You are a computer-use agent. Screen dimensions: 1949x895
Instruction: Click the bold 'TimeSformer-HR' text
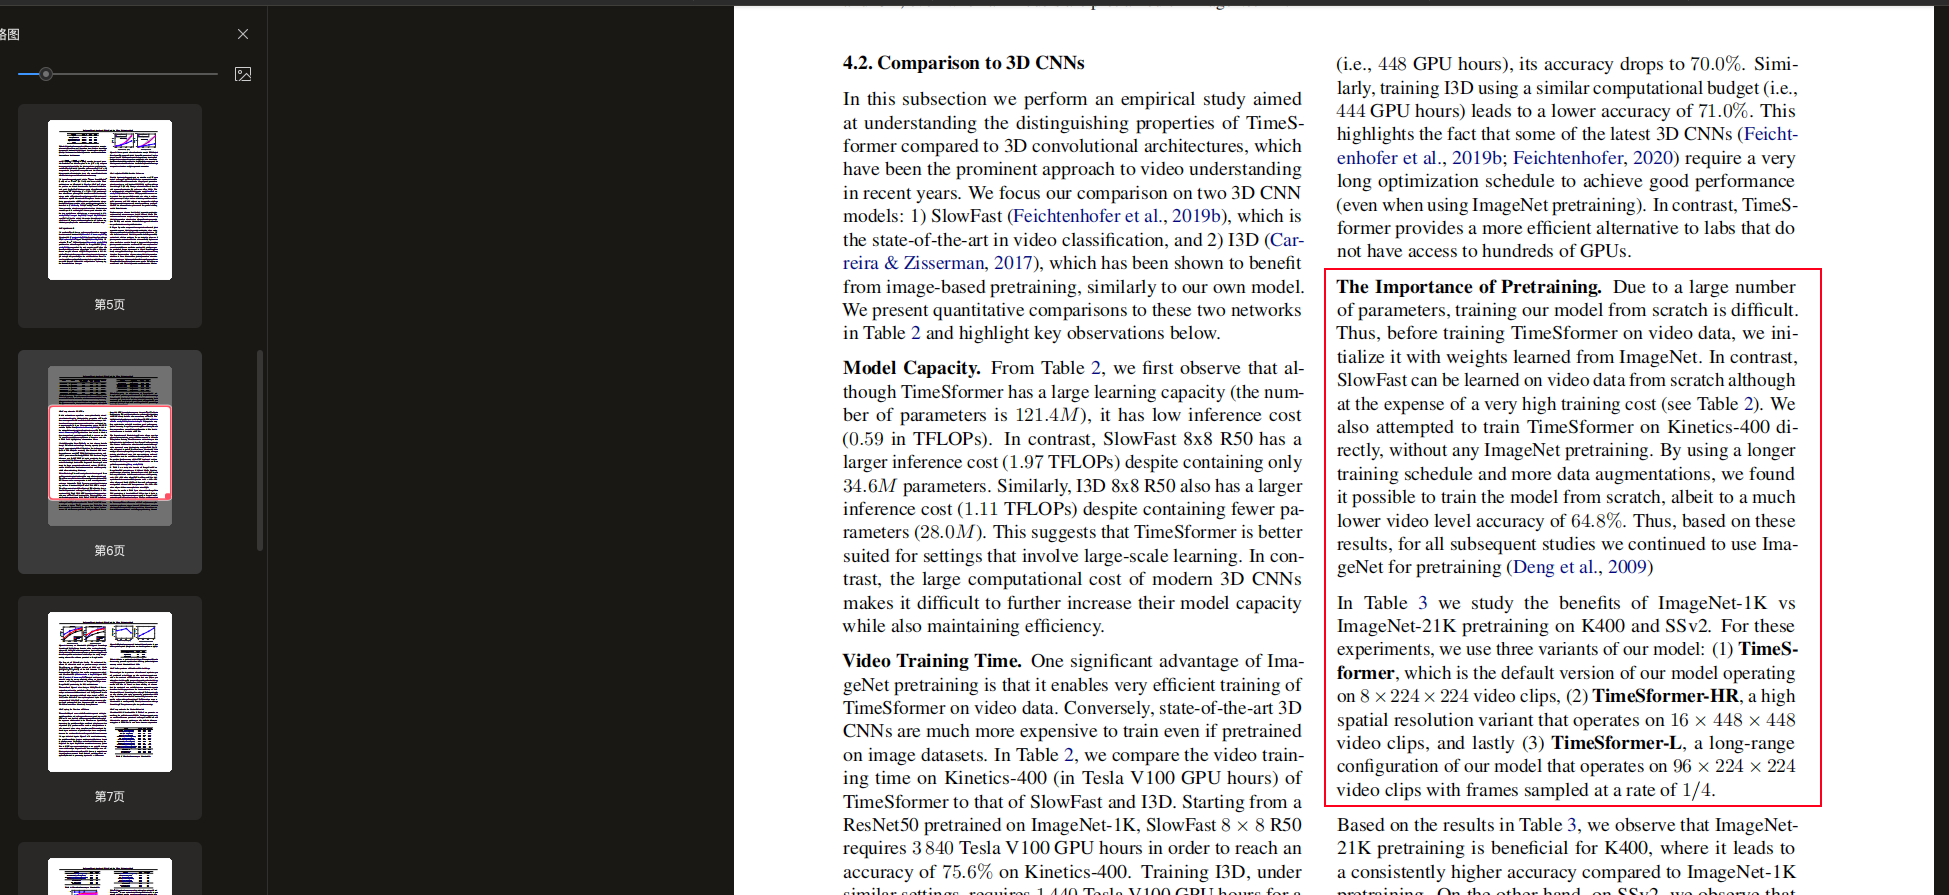point(1666,696)
